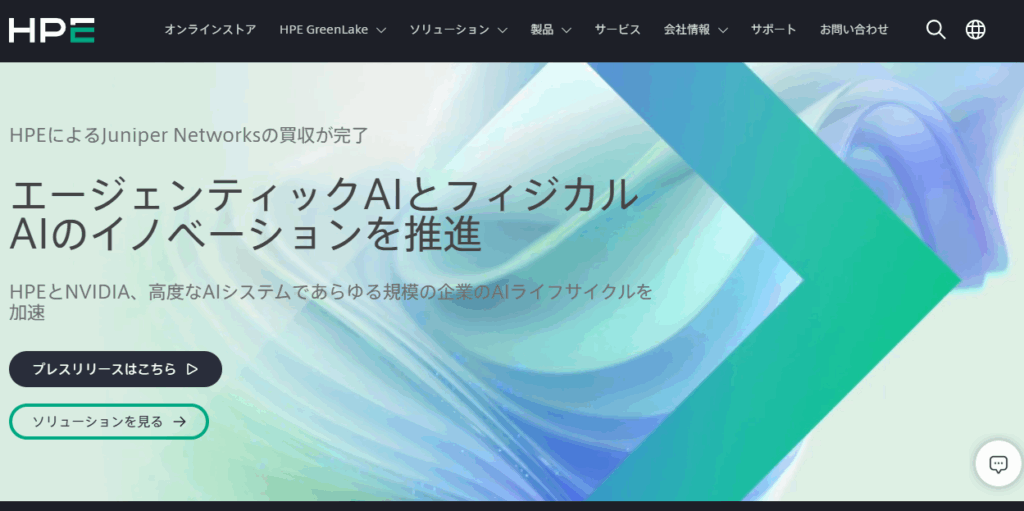Click the ソリューションを見る button
Screen dimensions: 1024x511
[109, 422]
